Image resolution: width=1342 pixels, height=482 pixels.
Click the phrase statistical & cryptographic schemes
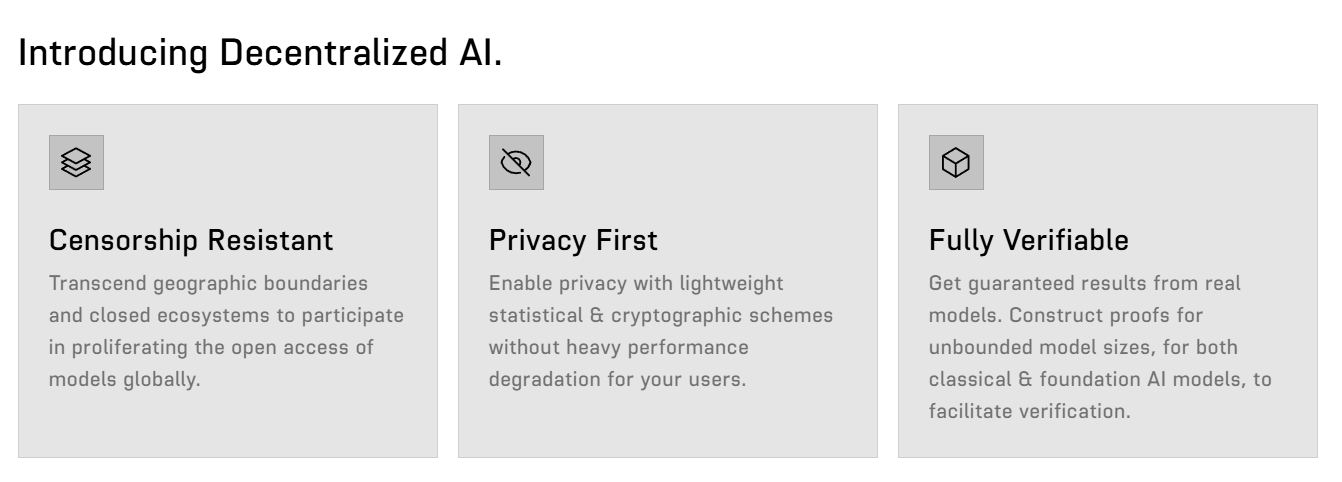point(661,316)
